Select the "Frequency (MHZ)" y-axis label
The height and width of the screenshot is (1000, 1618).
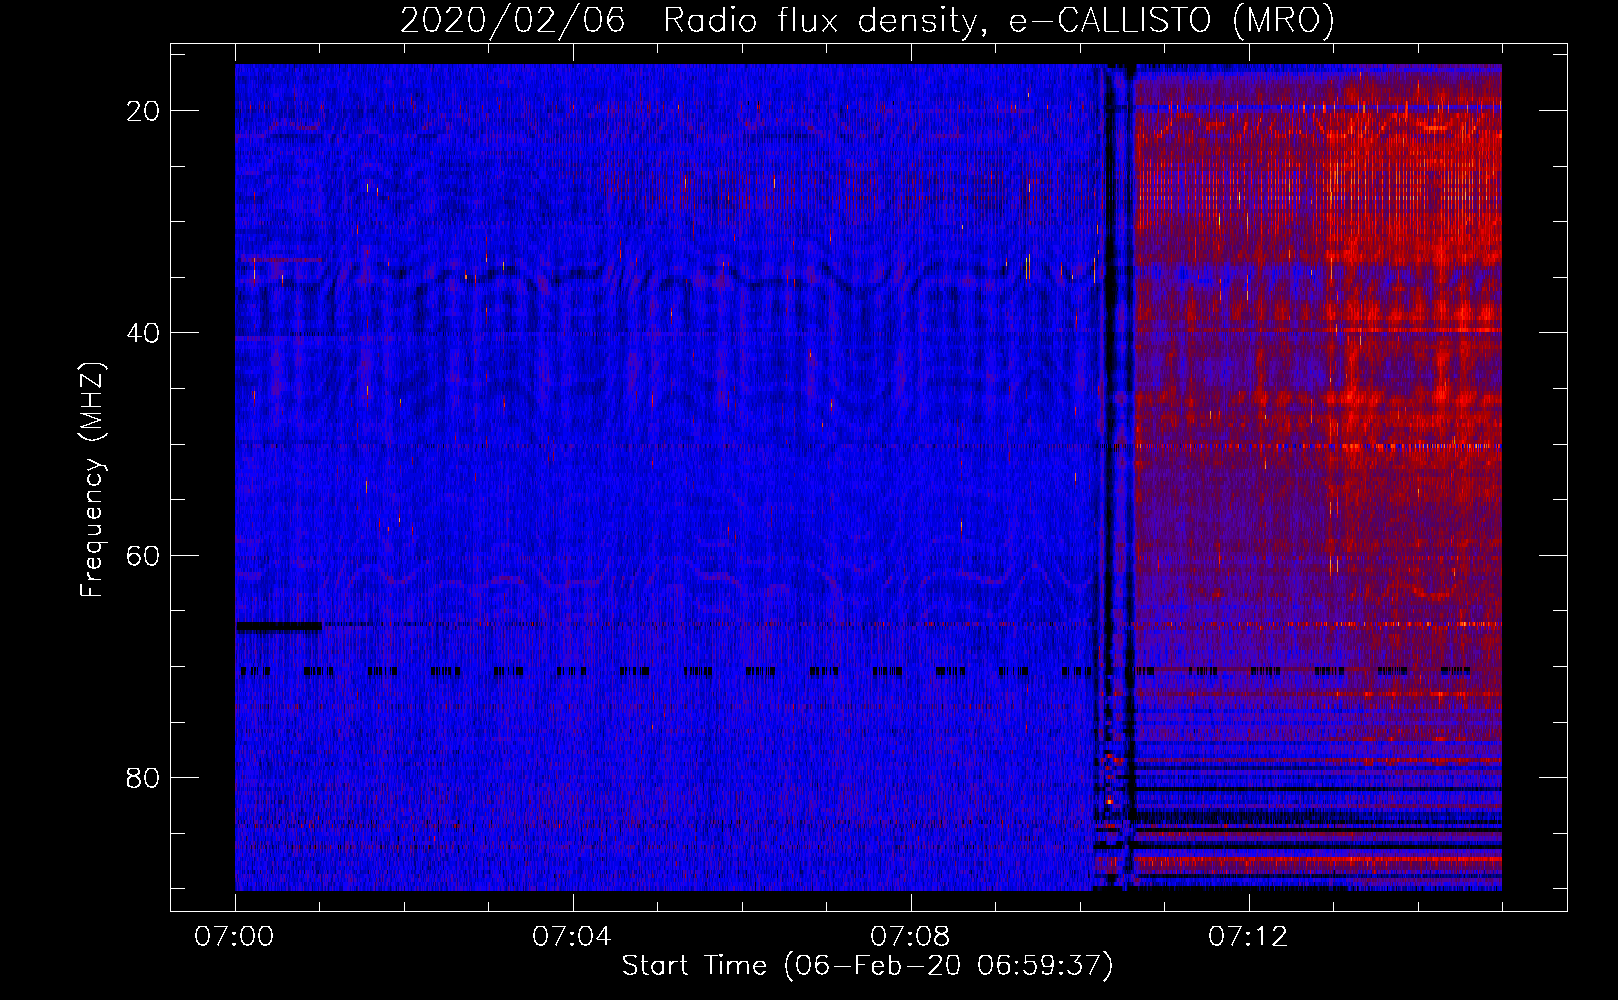click(x=93, y=479)
